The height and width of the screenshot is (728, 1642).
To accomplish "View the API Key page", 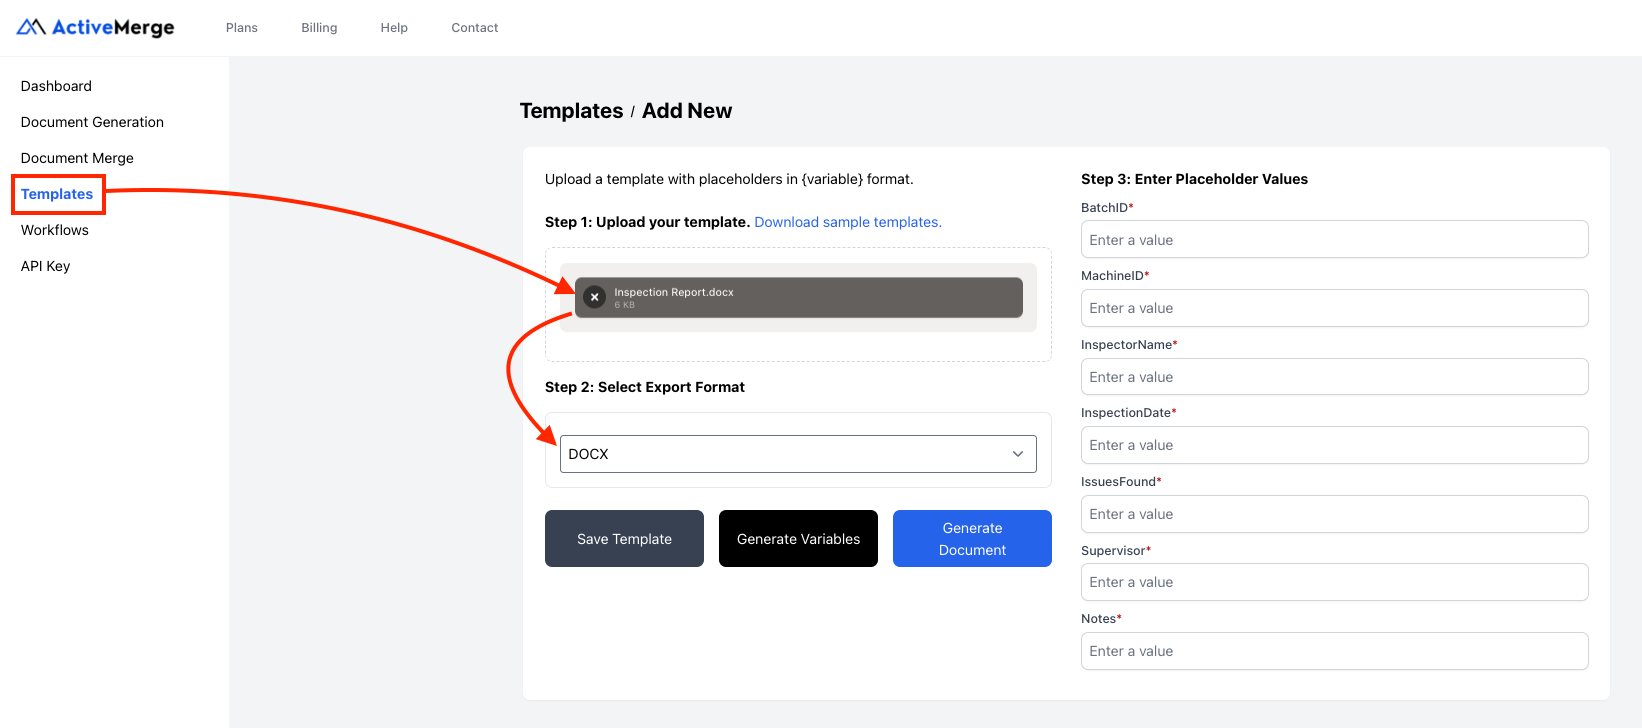I will [45, 265].
